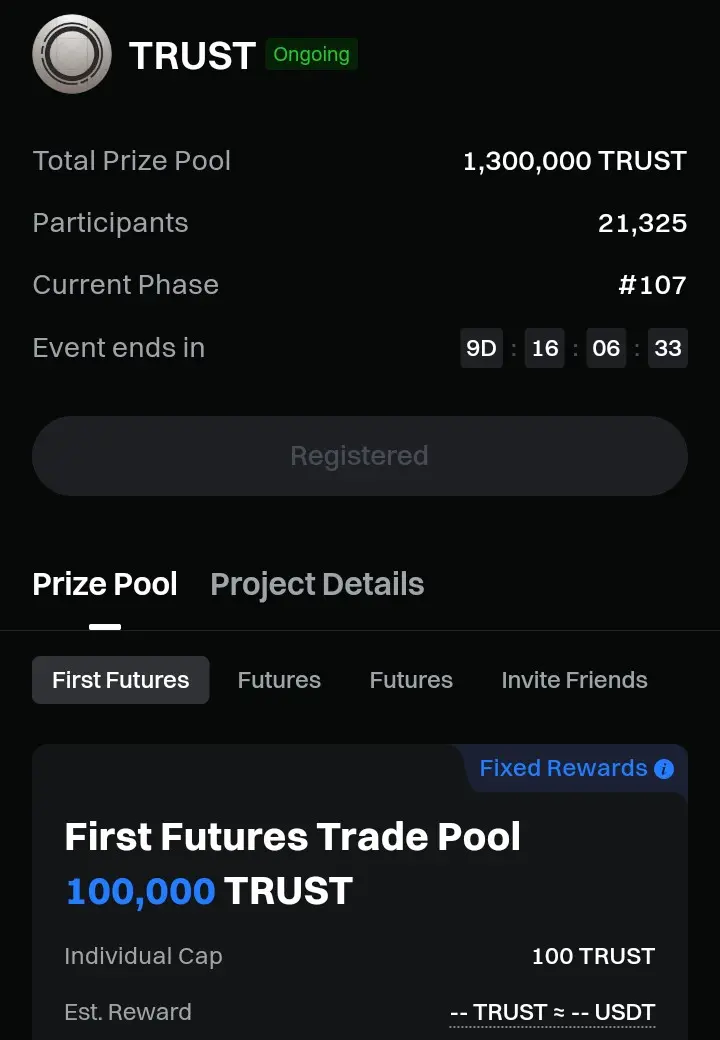Viewport: 720px width, 1040px height.
Task: Click the participants count 21,325
Action: point(642,223)
